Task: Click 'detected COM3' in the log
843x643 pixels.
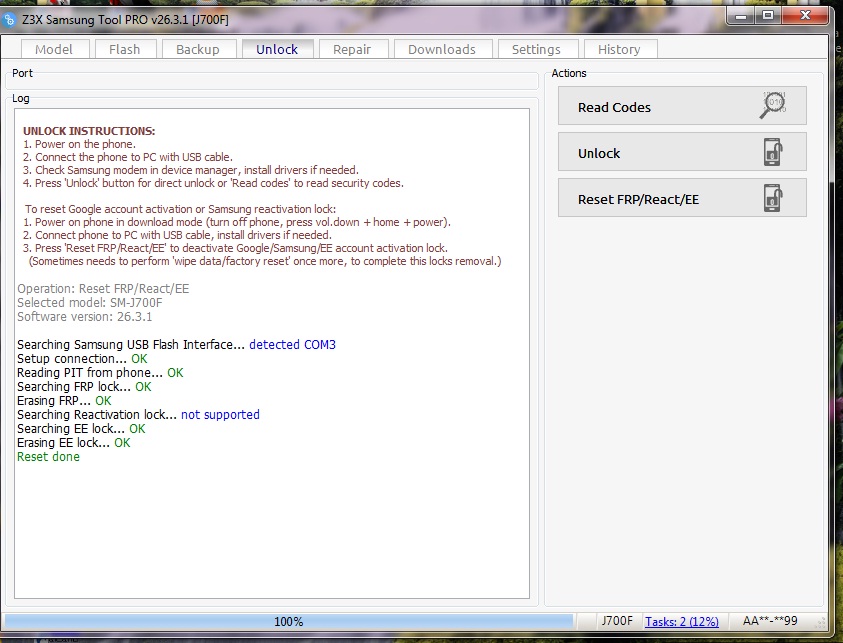Action: click(x=292, y=345)
